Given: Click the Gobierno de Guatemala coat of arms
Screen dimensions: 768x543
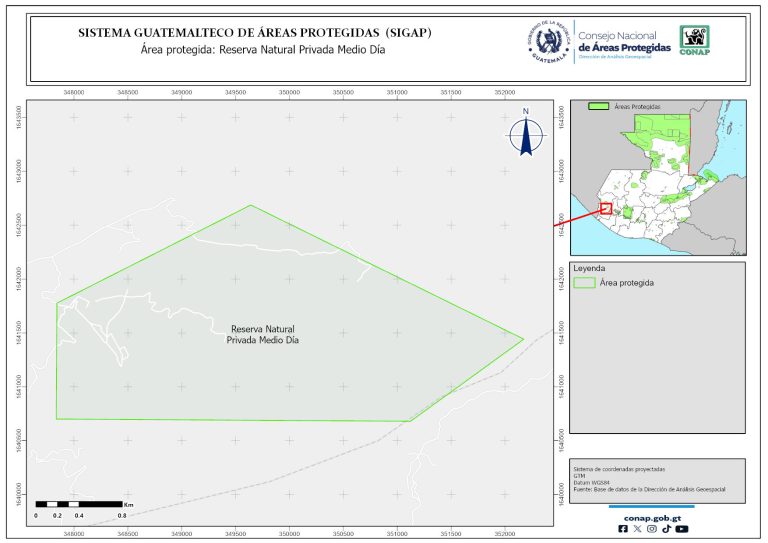Looking at the screenshot, I should (x=548, y=41).
